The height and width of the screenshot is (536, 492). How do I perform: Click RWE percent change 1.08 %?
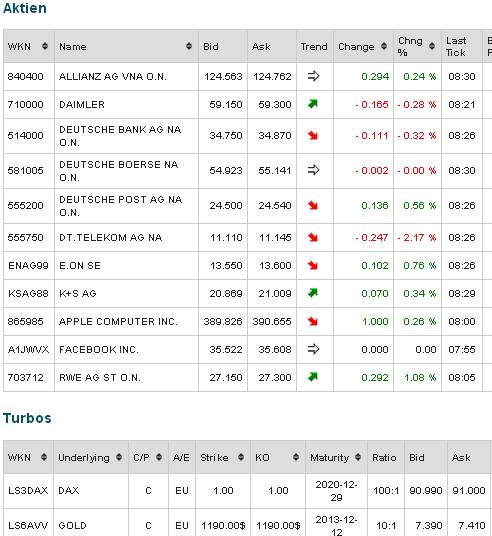pyautogui.click(x=420, y=377)
